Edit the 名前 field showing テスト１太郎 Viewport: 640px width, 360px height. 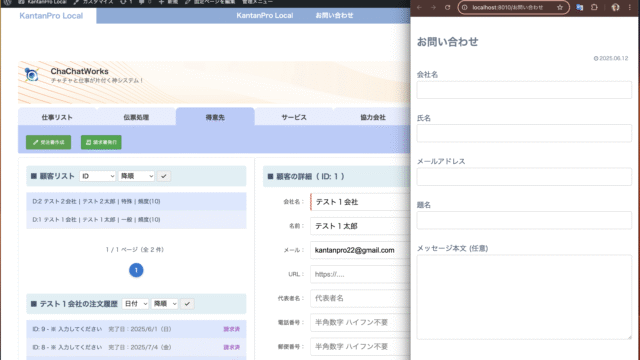tap(360, 226)
